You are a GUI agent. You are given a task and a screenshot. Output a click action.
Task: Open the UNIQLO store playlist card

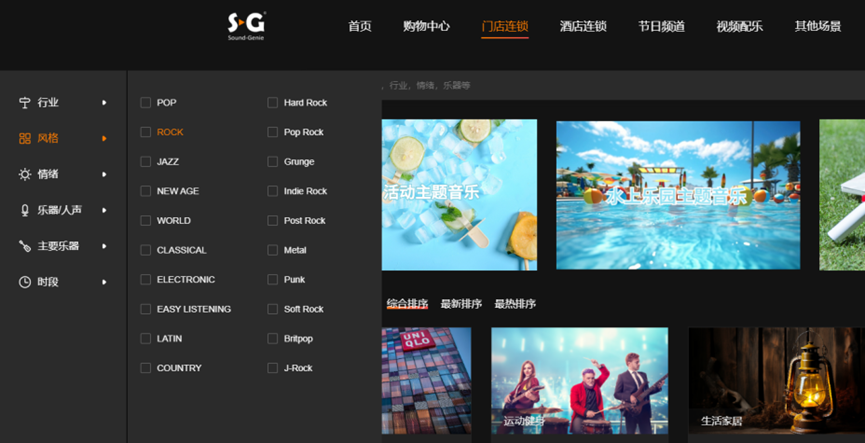[x=426, y=381]
